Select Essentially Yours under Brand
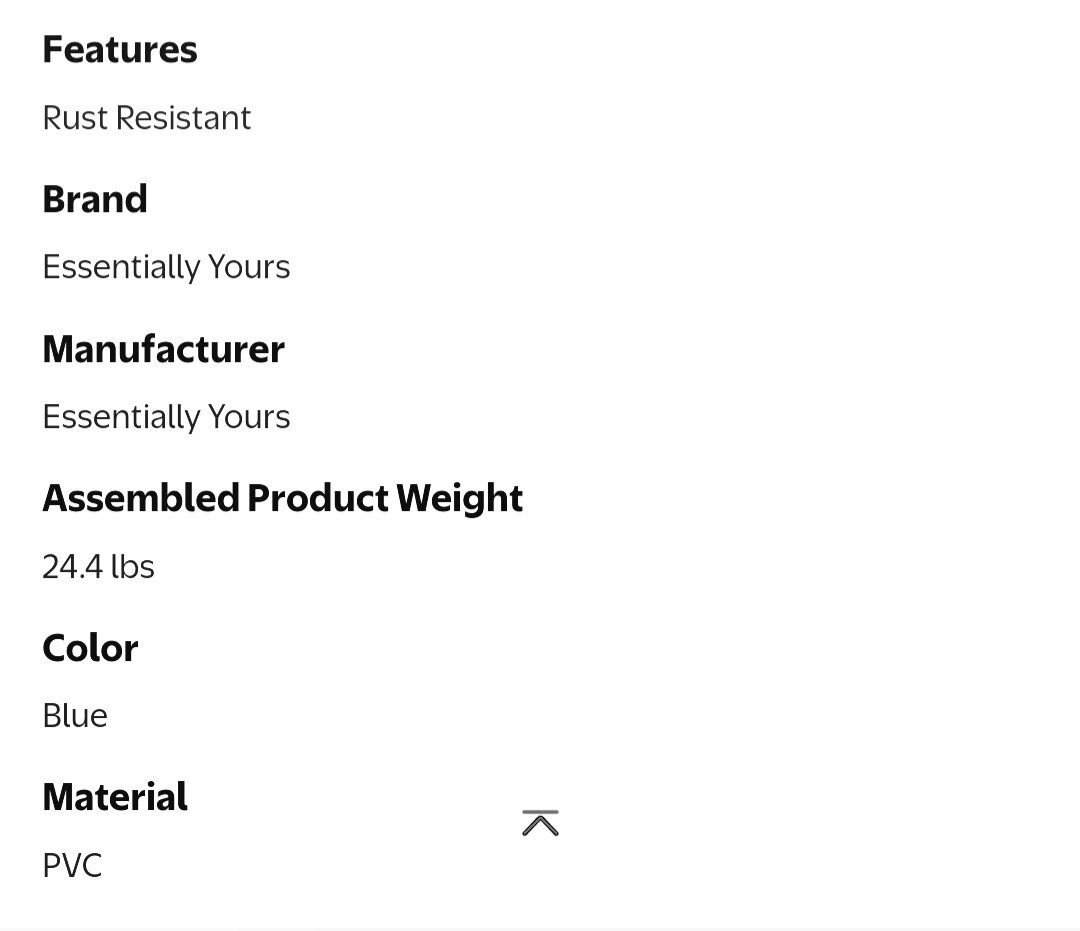Screen dimensions: 1080x931 [166, 267]
